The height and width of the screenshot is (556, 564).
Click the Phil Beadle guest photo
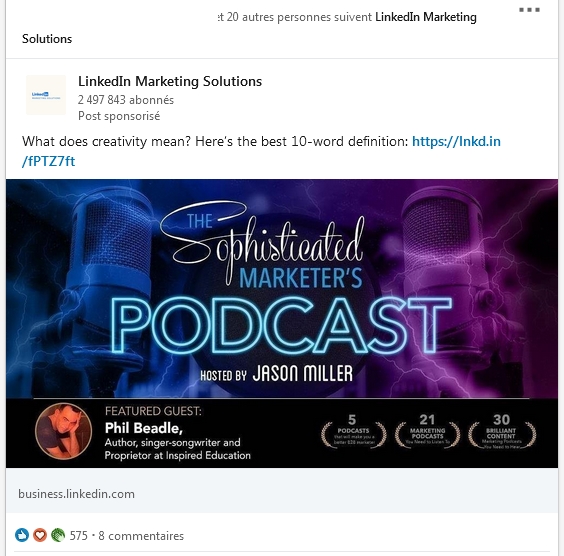63,431
